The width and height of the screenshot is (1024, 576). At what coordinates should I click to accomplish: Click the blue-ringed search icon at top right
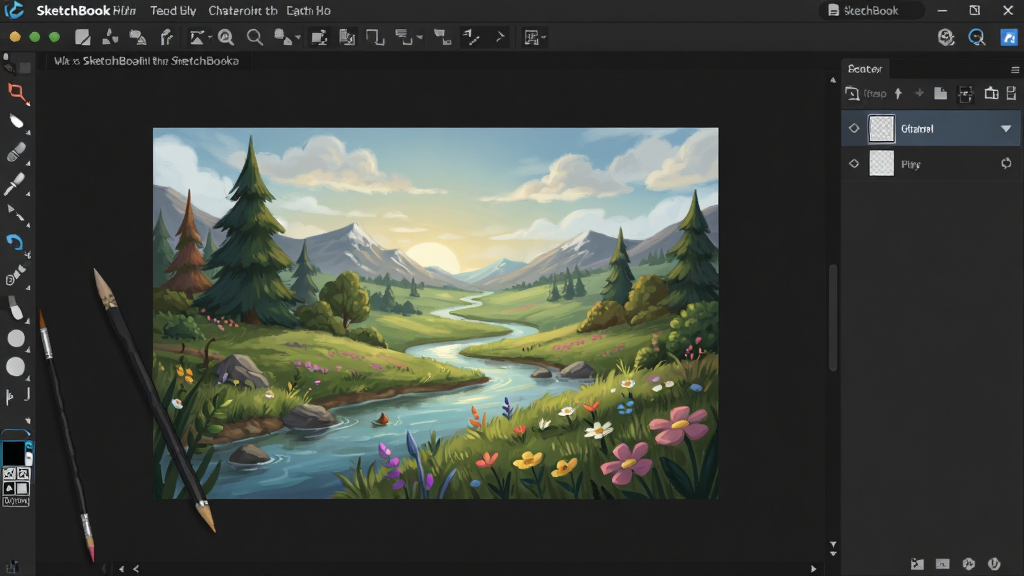tap(977, 37)
